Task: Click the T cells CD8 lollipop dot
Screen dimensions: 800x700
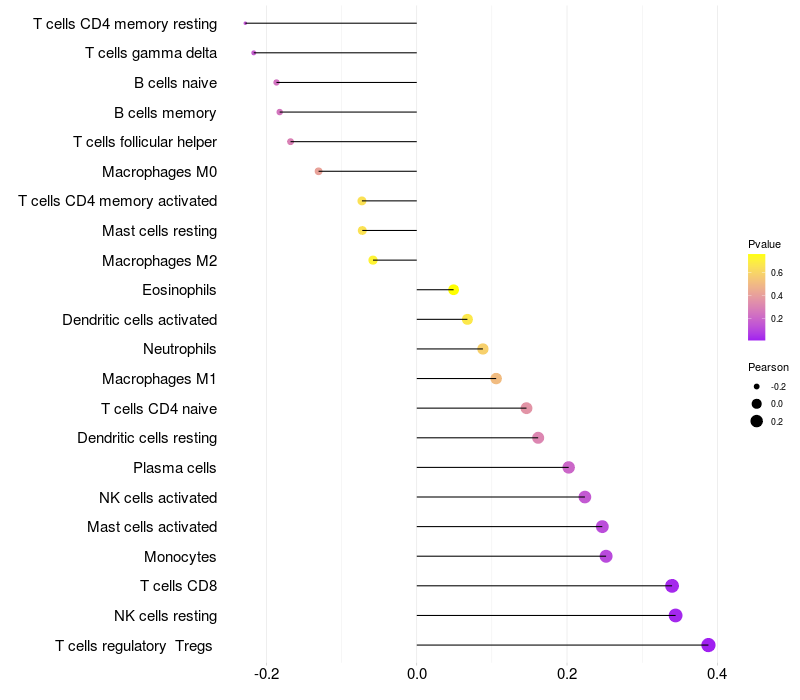Action: click(672, 586)
